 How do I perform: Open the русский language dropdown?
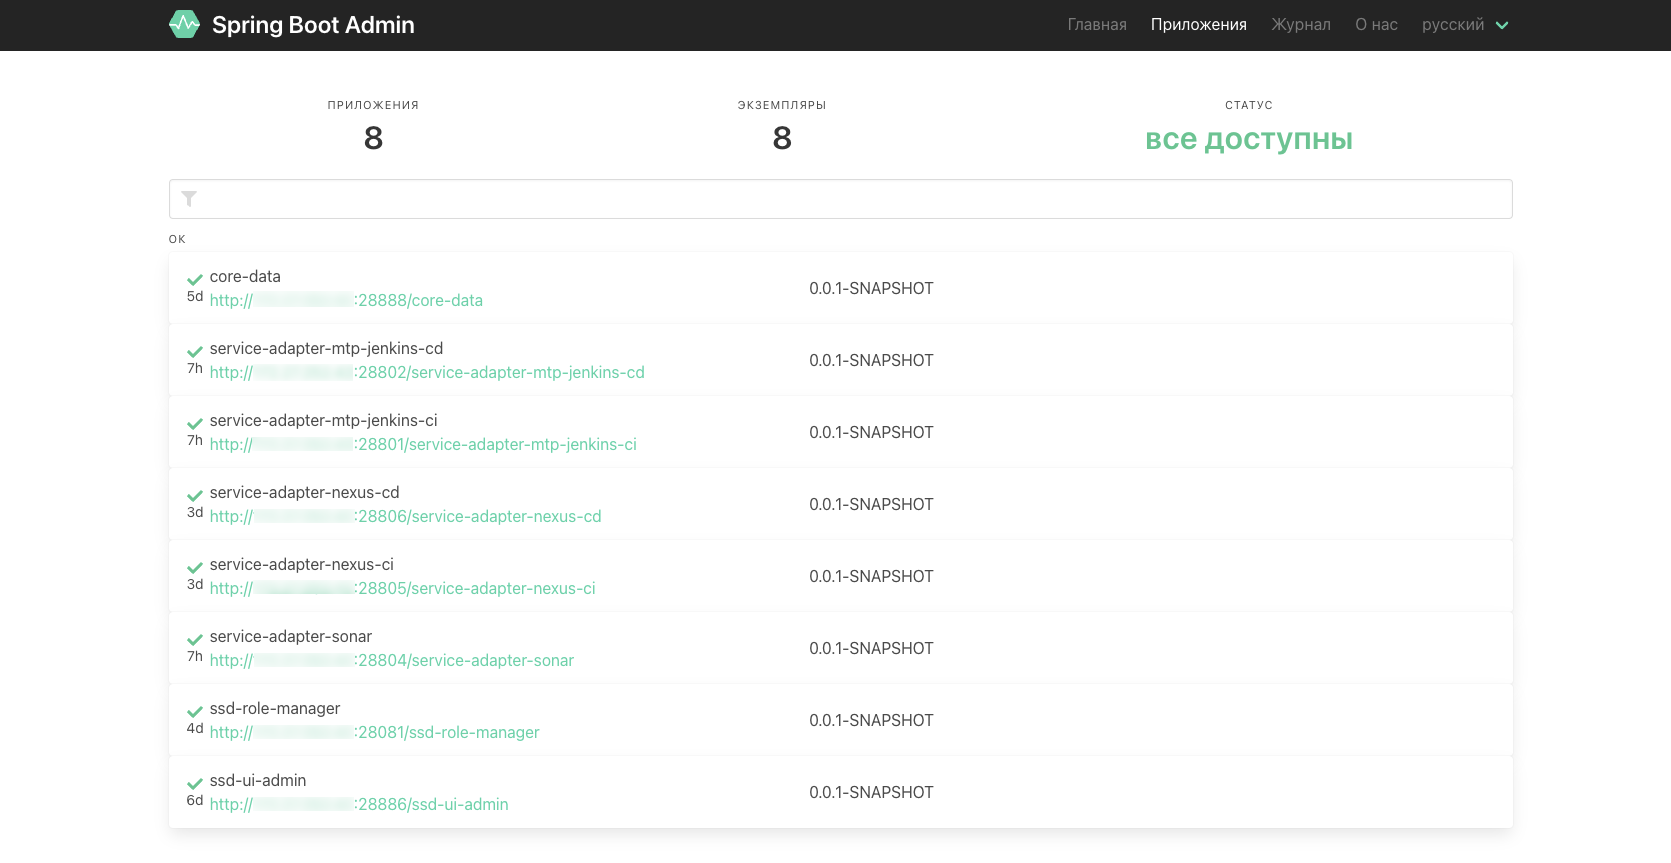pos(1465,25)
